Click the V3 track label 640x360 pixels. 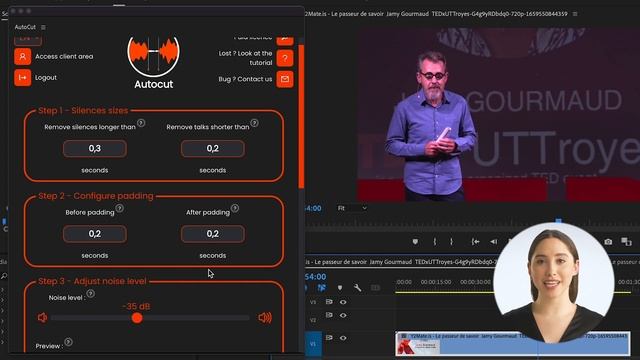coord(313,302)
